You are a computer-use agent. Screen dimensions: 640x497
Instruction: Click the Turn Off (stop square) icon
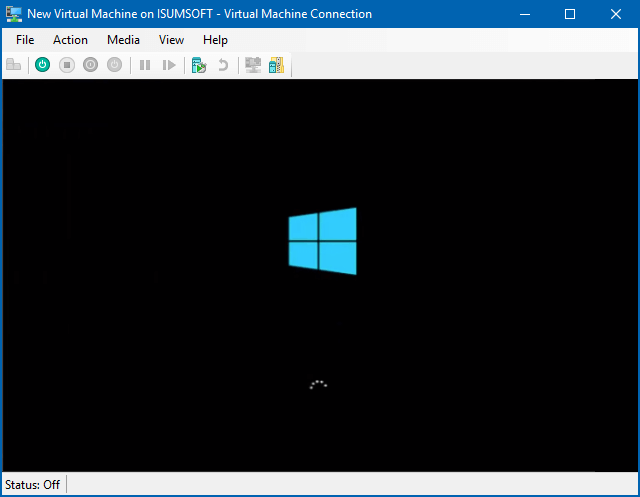point(67,65)
